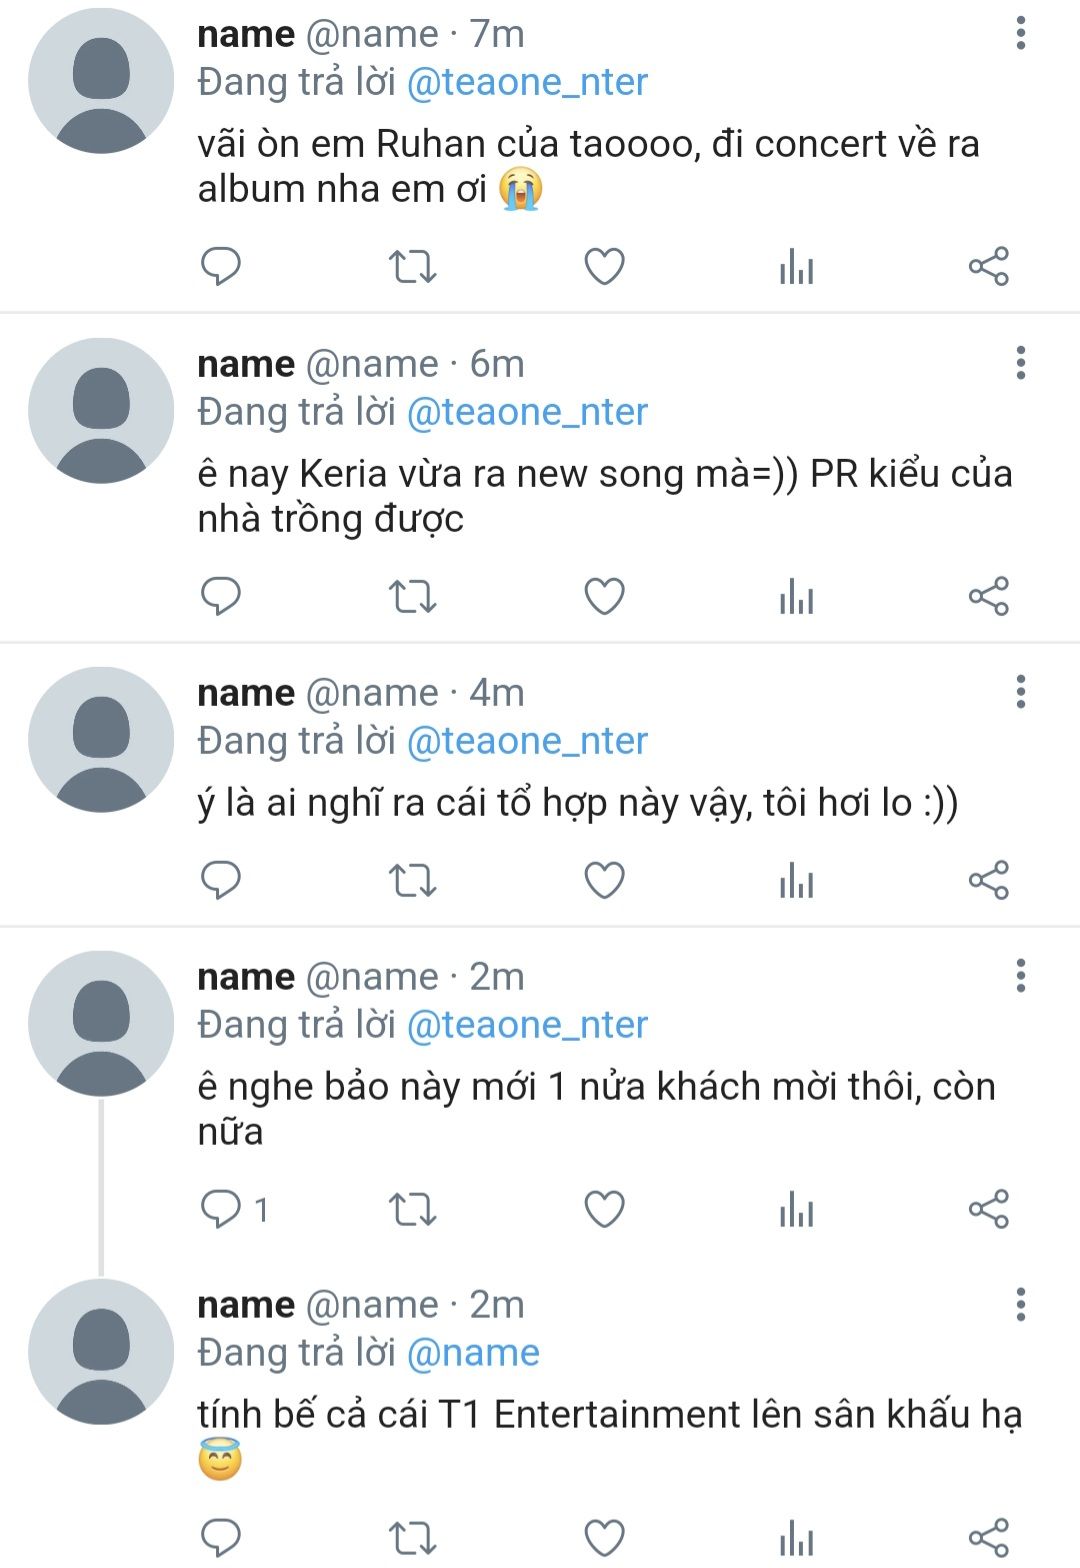Open @teaone_nter link in the first tweet
The height and width of the screenshot is (1568, 1080).
pos(527,82)
